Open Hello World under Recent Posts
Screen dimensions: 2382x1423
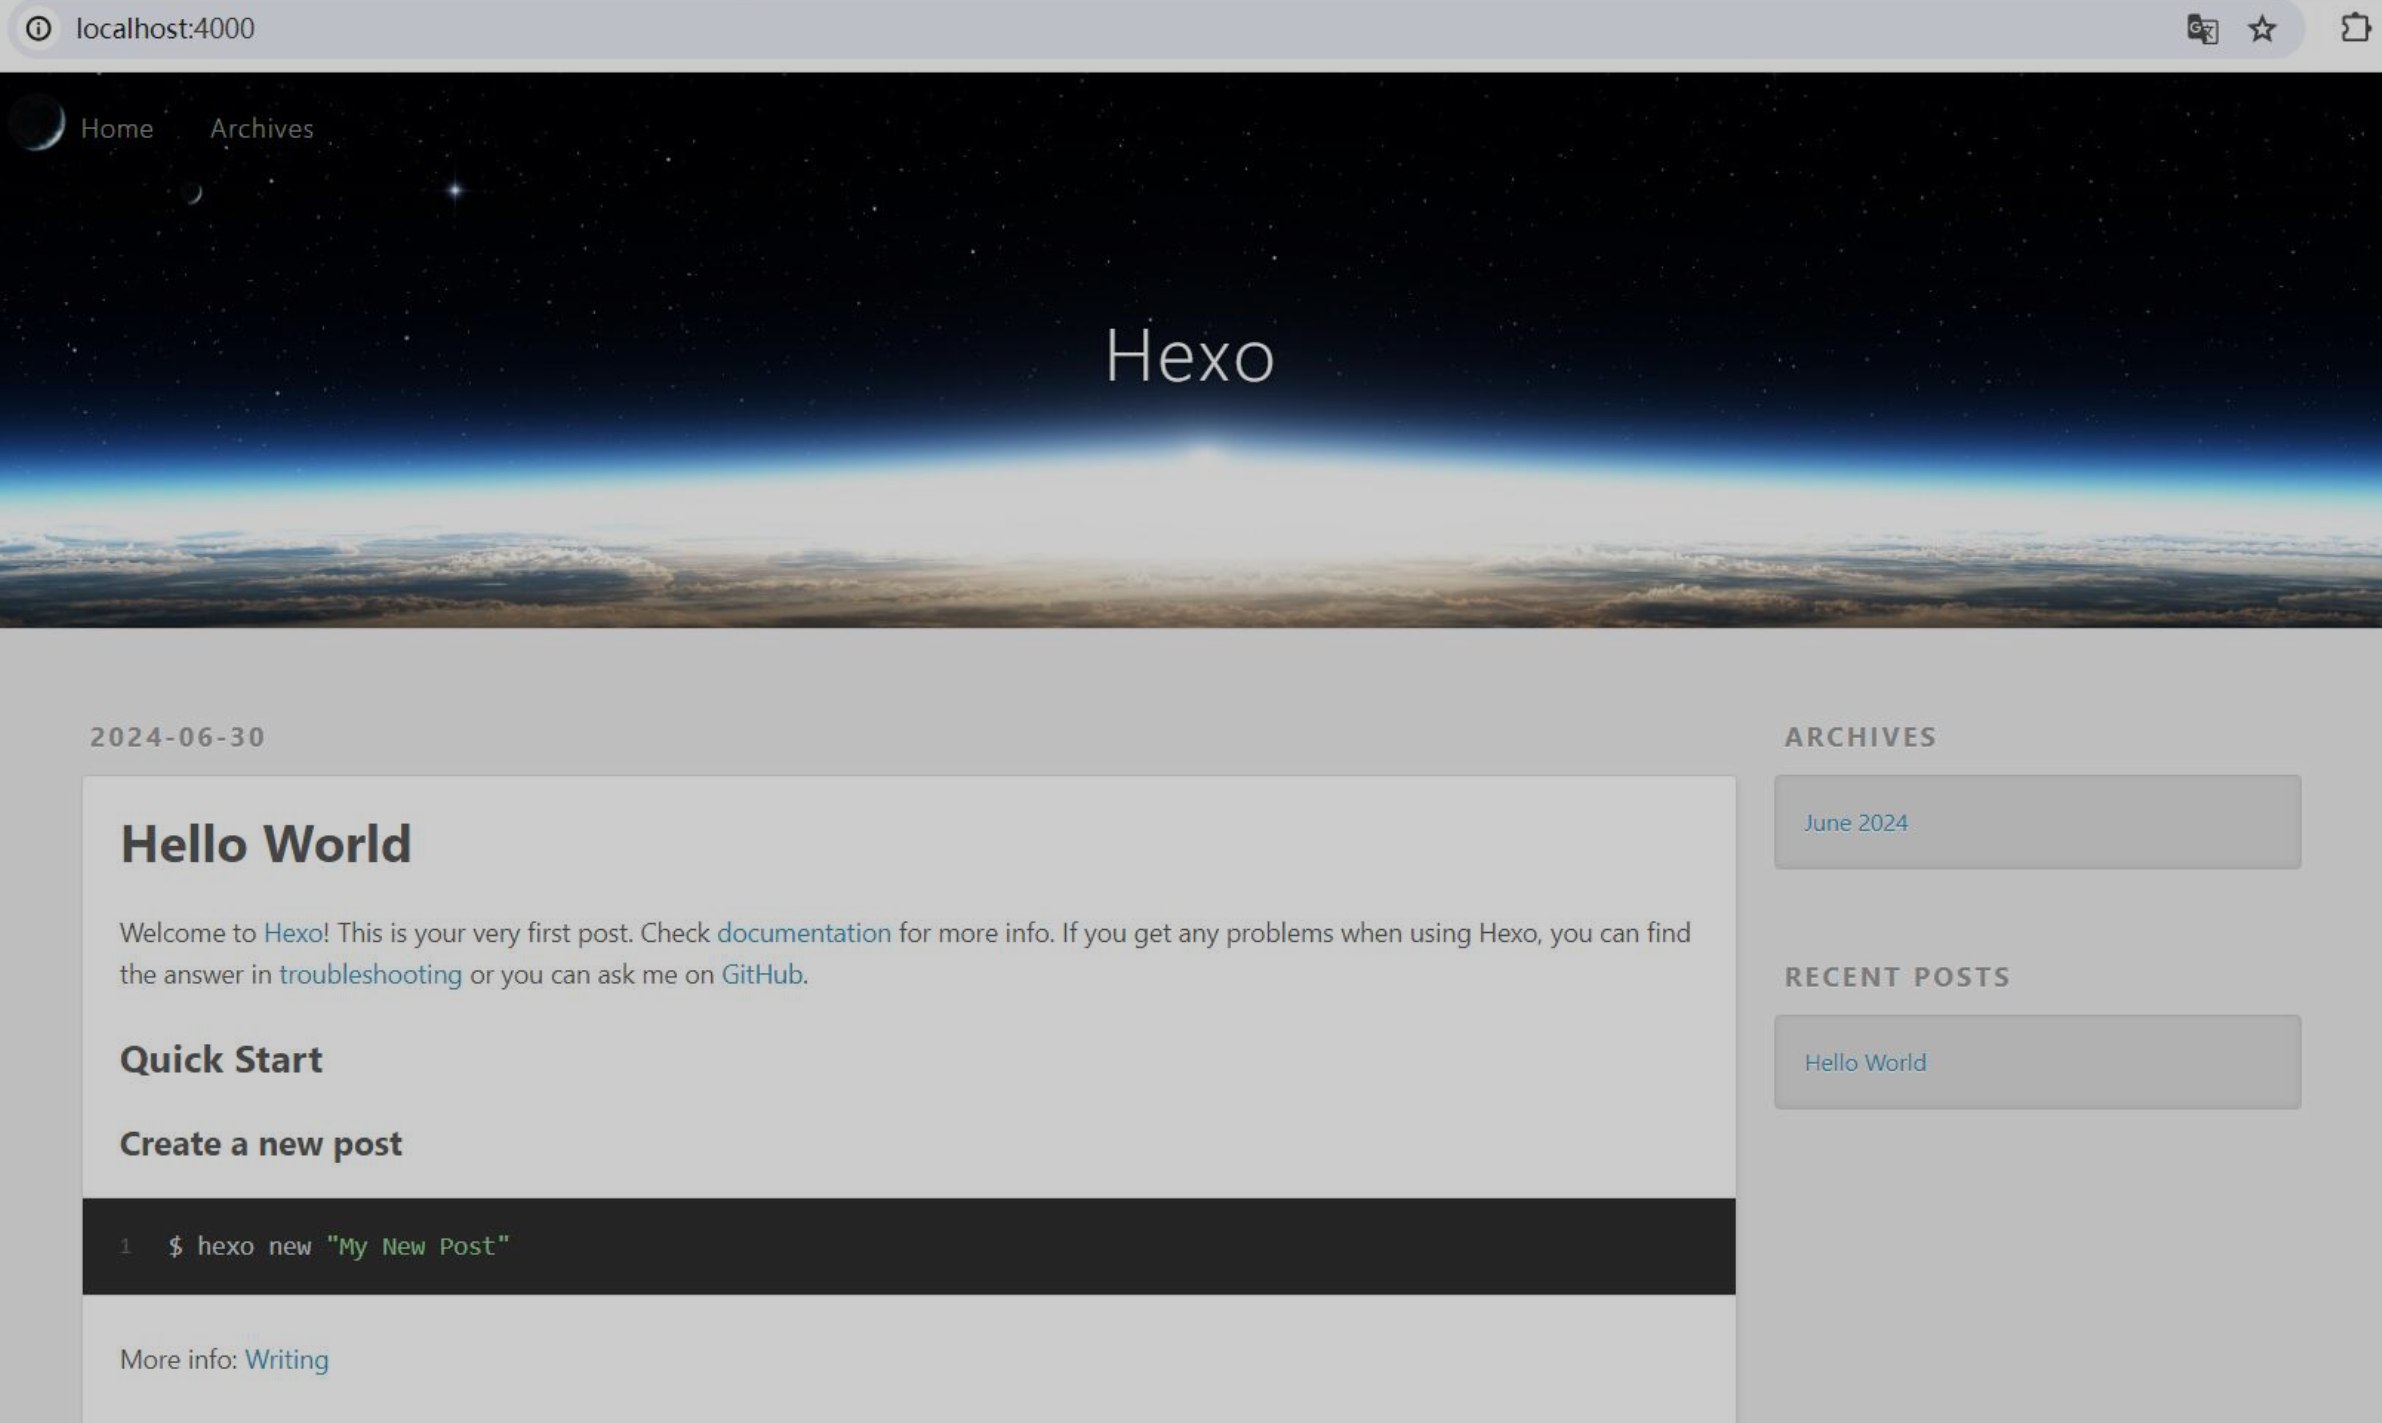coord(1865,1062)
